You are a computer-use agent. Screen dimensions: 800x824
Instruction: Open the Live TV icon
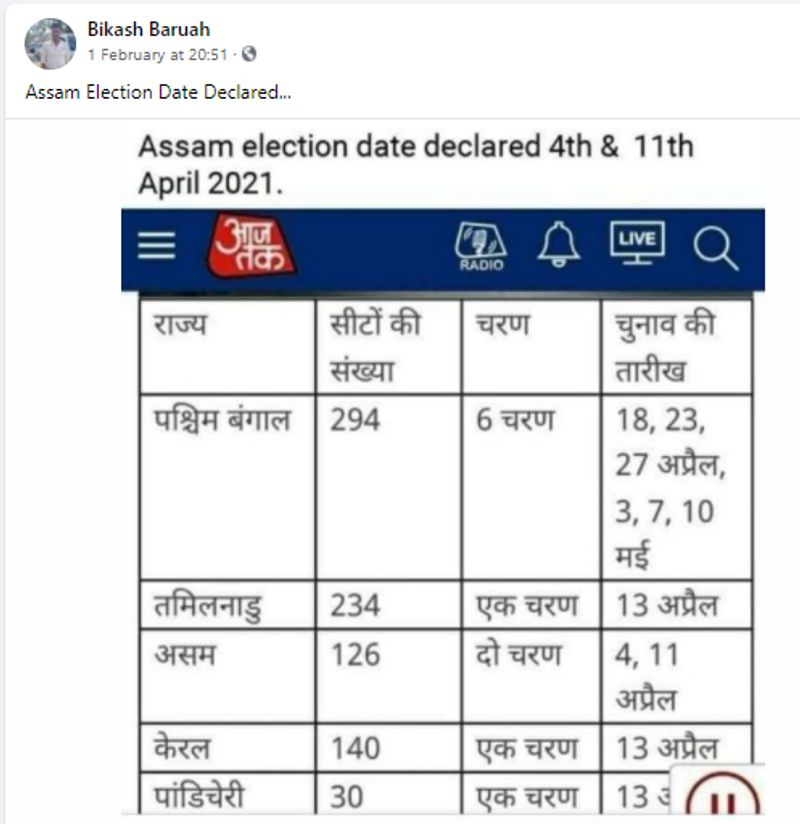click(x=637, y=244)
